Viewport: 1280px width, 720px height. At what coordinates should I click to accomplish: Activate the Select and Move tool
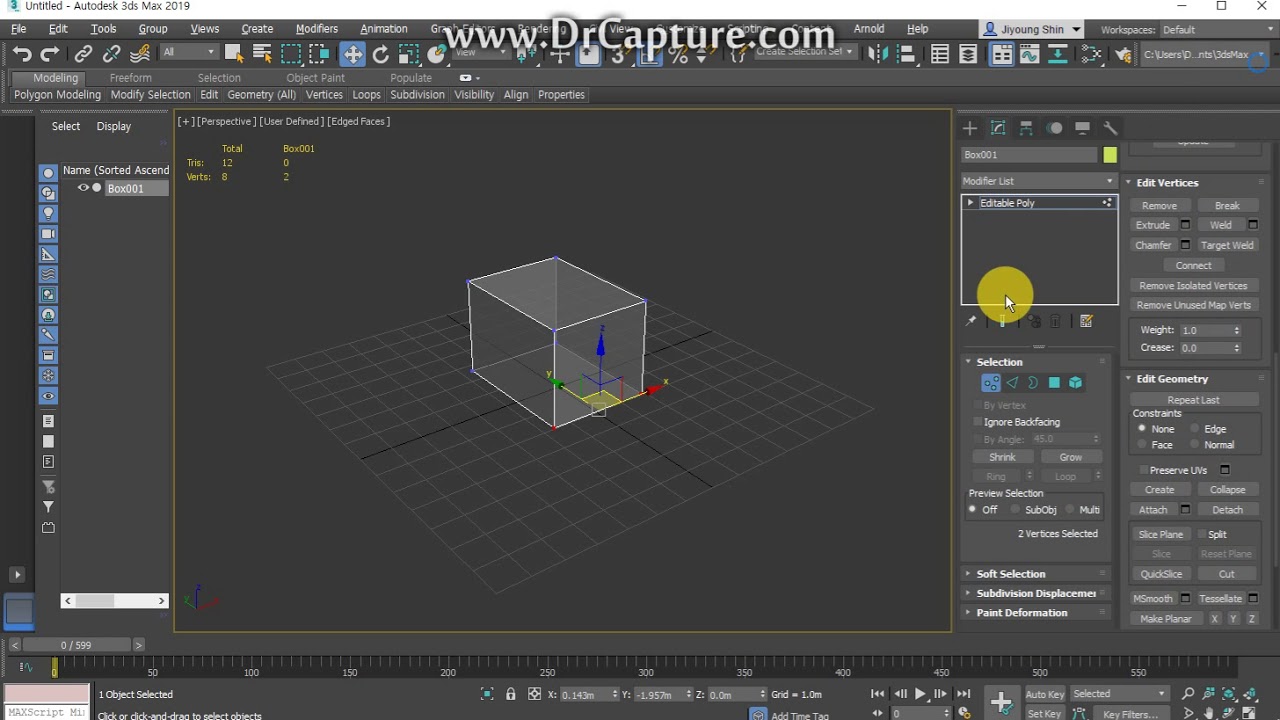tap(352, 54)
